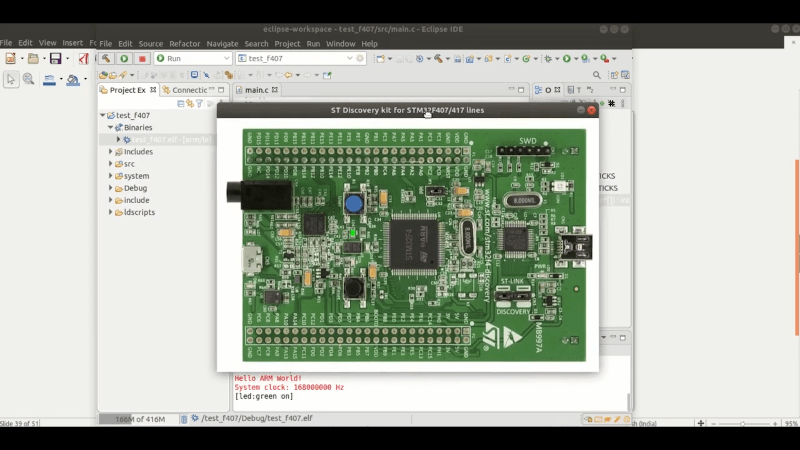The width and height of the screenshot is (800, 450).
Task: Click Collapse All in Project Explorer
Action: 180,103
